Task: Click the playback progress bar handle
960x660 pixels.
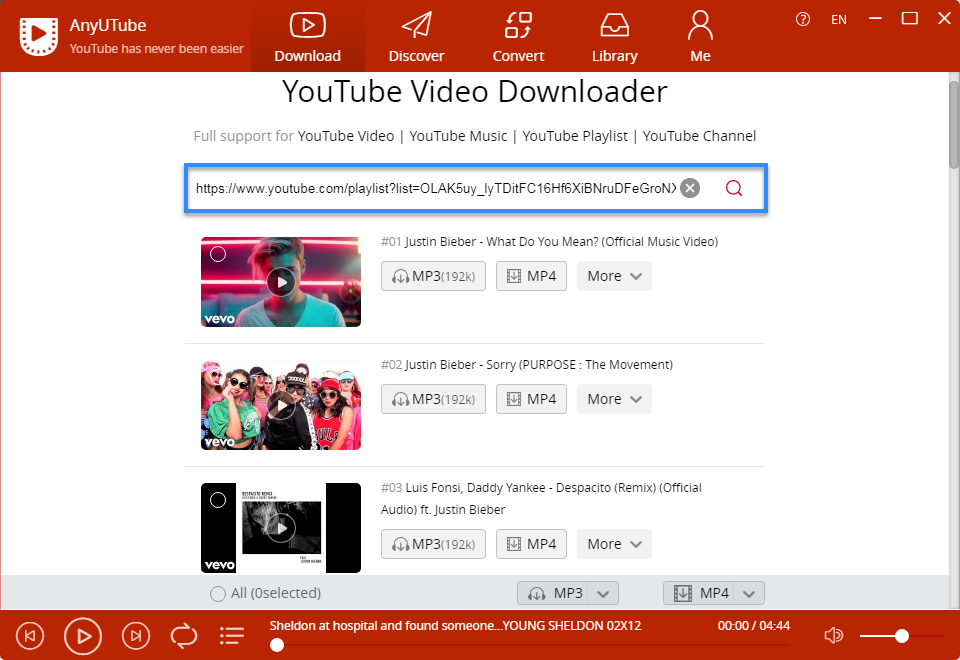Action: click(x=277, y=645)
